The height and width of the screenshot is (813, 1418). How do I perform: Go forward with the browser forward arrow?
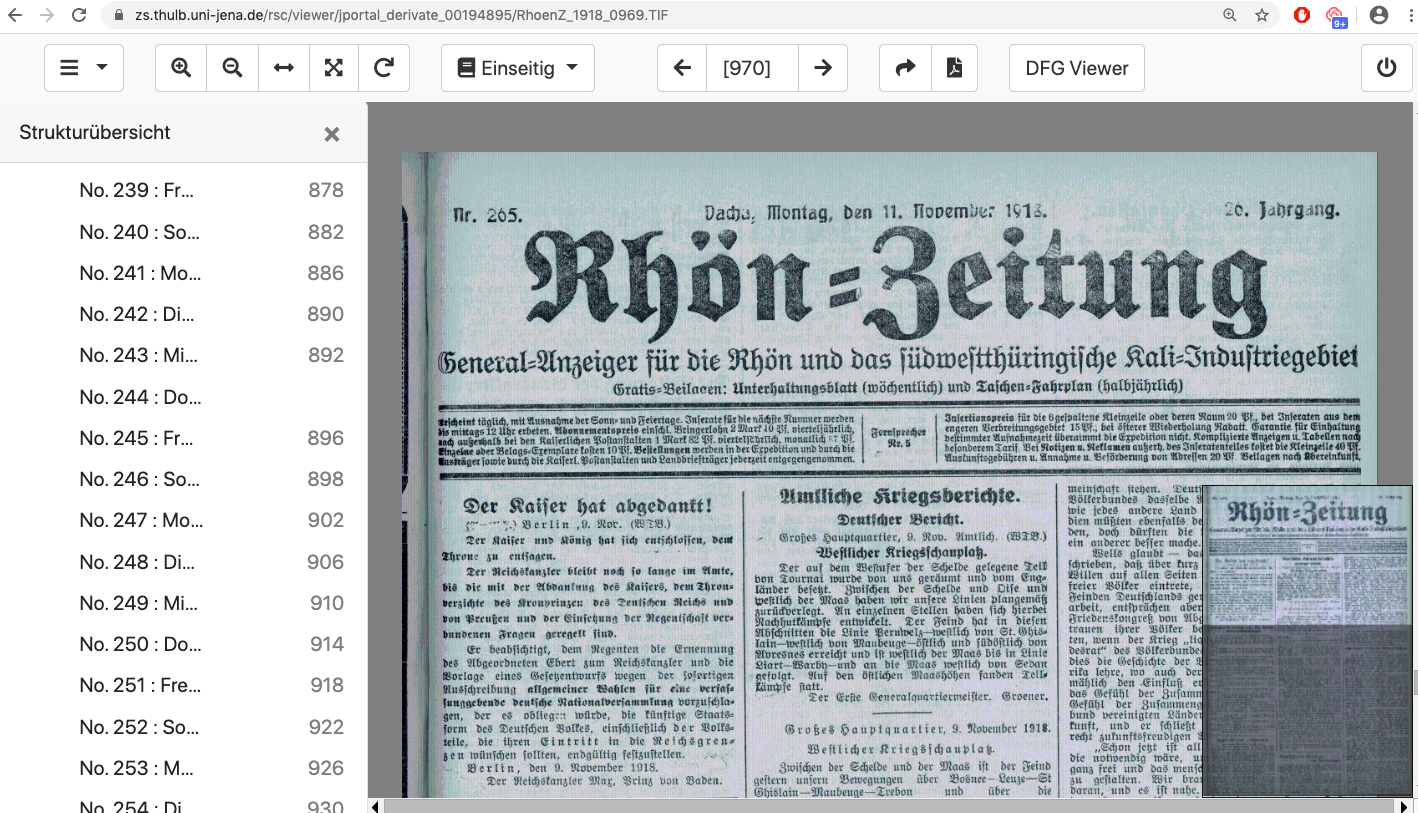[x=47, y=15]
